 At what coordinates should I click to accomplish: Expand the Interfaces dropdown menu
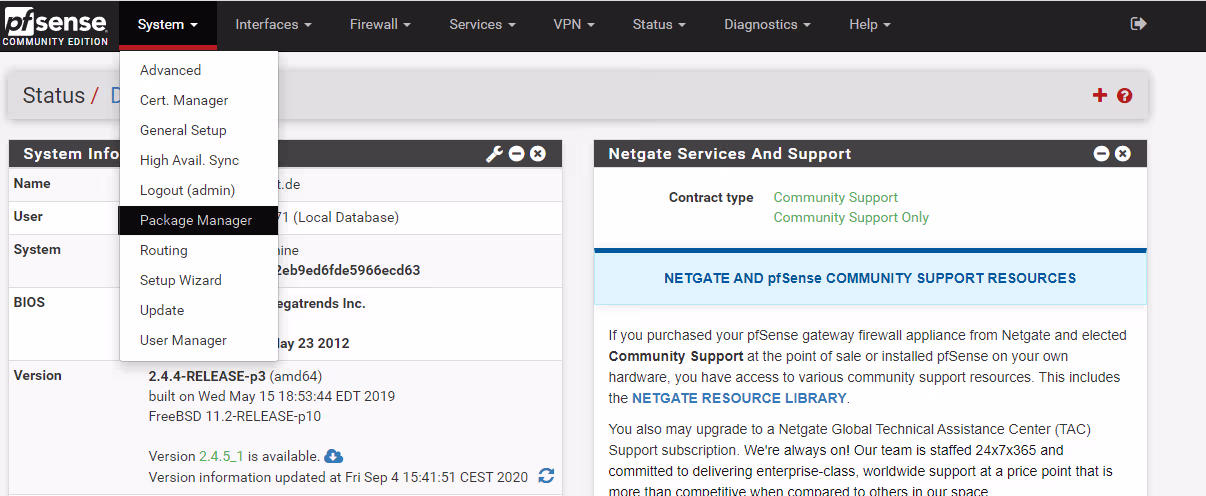(x=273, y=24)
